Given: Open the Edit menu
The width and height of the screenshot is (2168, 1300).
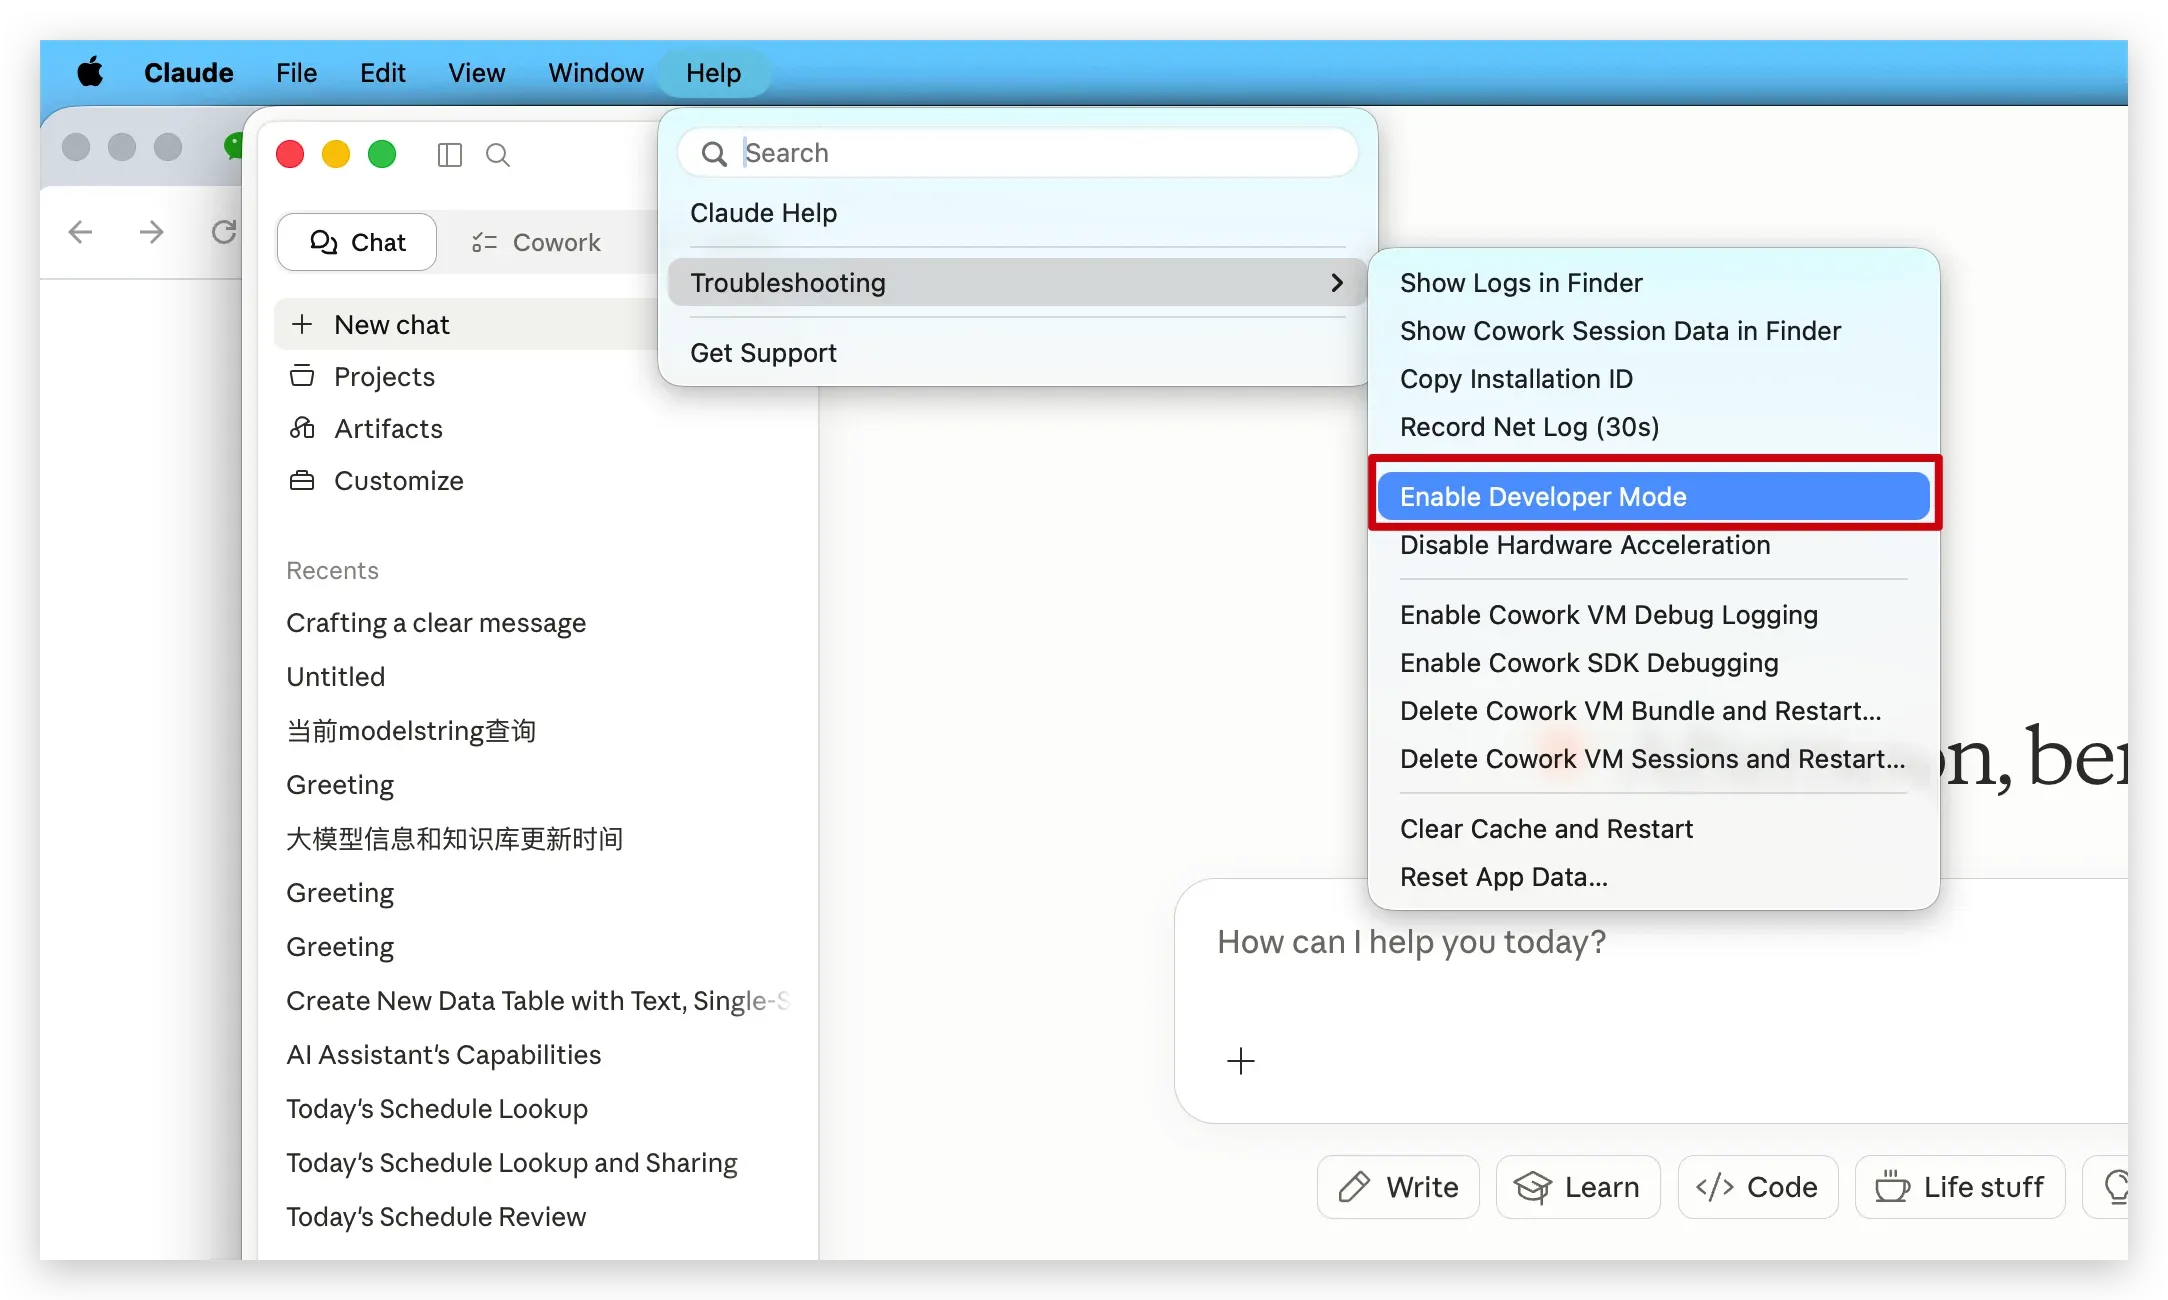Looking at the screenshot, I should tap(383, 73).
